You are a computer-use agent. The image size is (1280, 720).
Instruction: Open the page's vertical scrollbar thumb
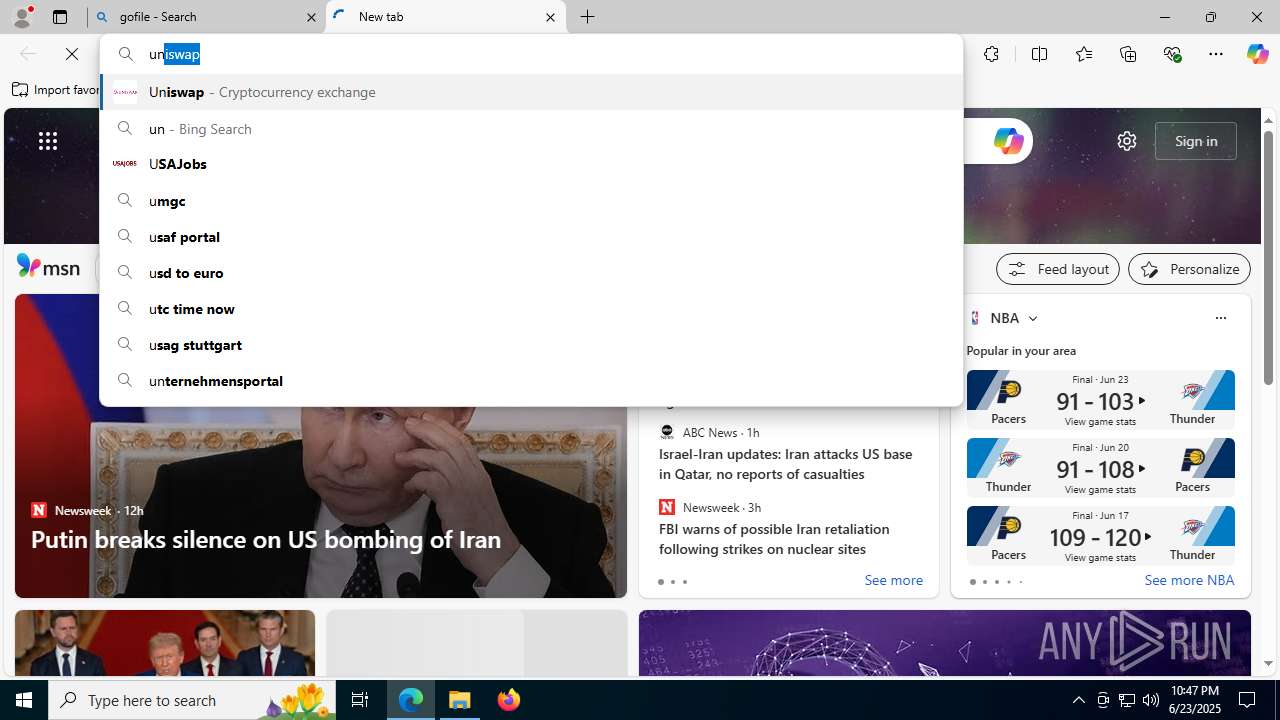[x=1268, y=258]
